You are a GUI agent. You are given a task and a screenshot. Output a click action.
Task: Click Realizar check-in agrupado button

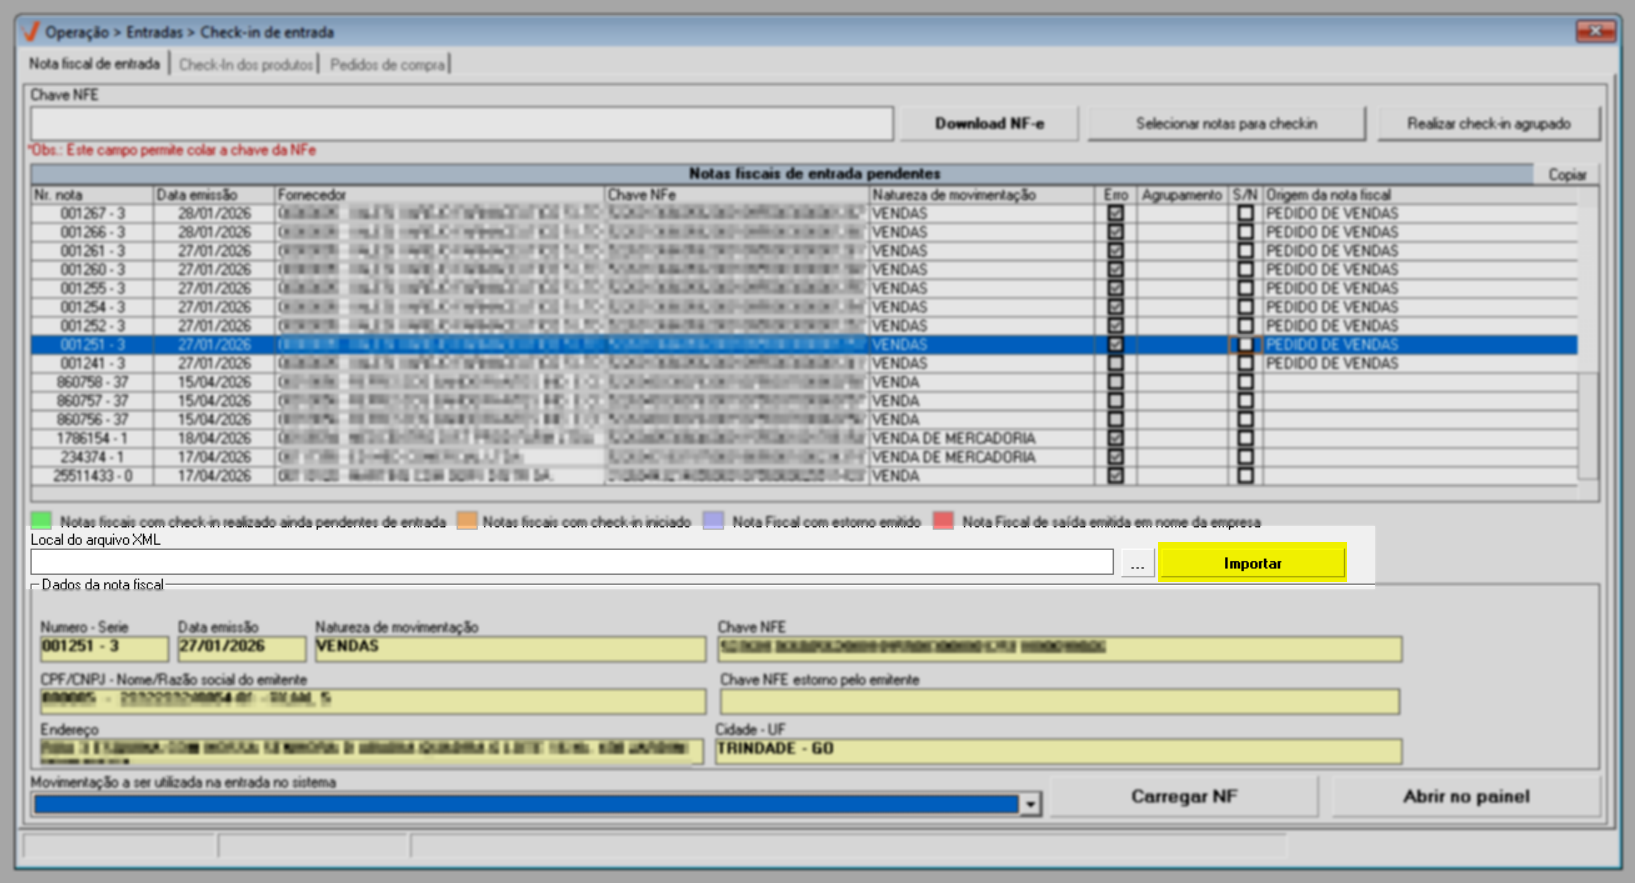click(1488, 124)
